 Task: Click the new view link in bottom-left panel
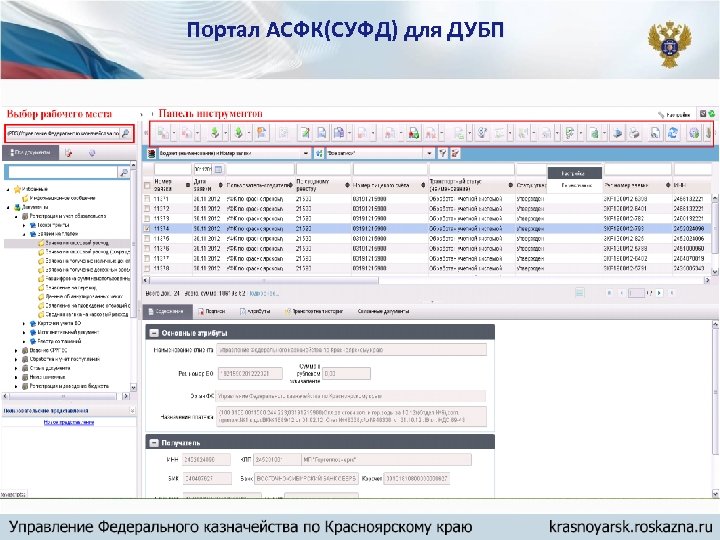pyautogui.click(x=69, y=422)
